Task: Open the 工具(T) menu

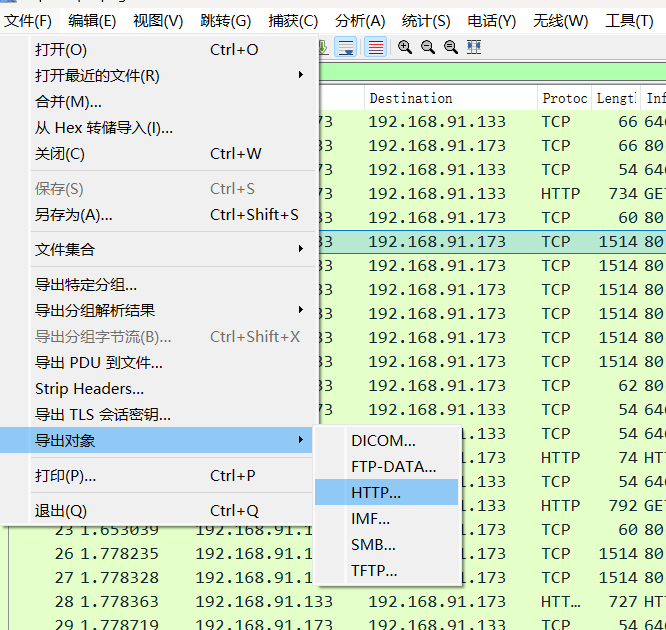Action: [x=629, y=21]
